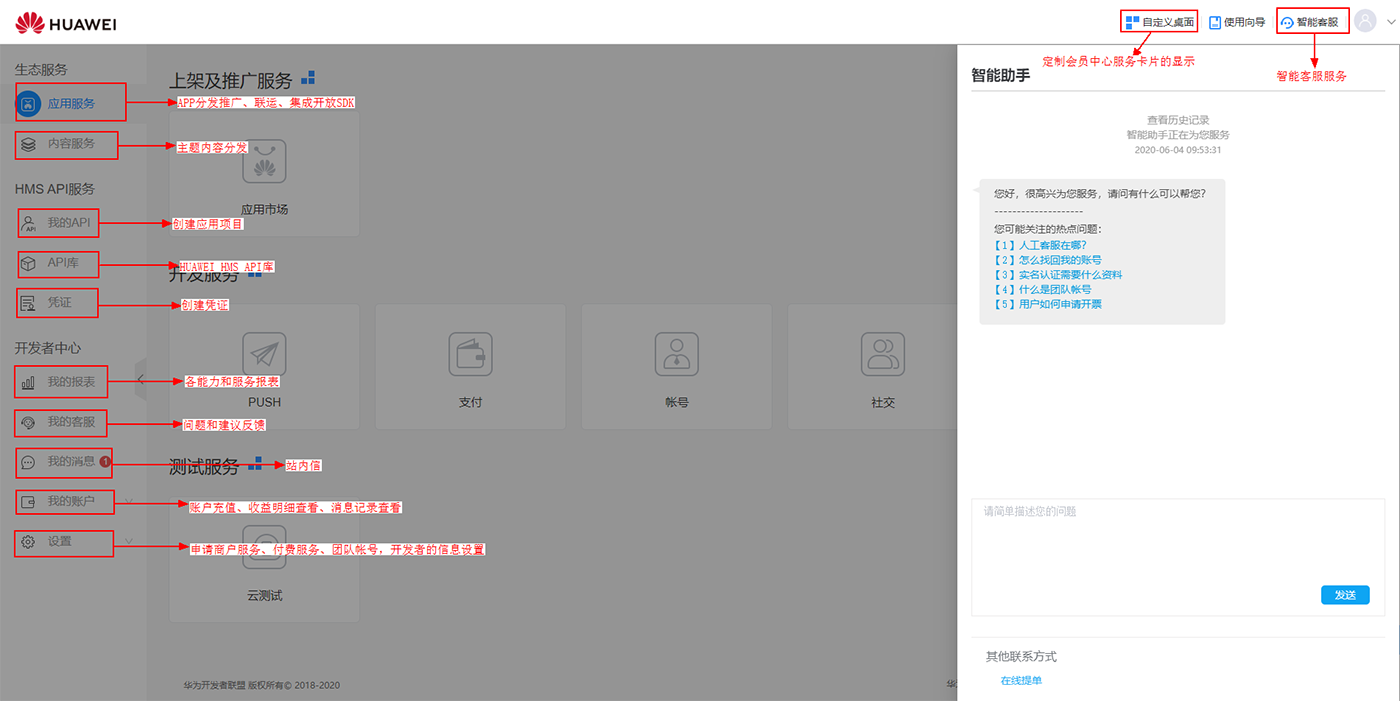The width and height of the screenshot is (1400, 701).
Task: Click the 在线提单 link
Action: (1021, 680)
